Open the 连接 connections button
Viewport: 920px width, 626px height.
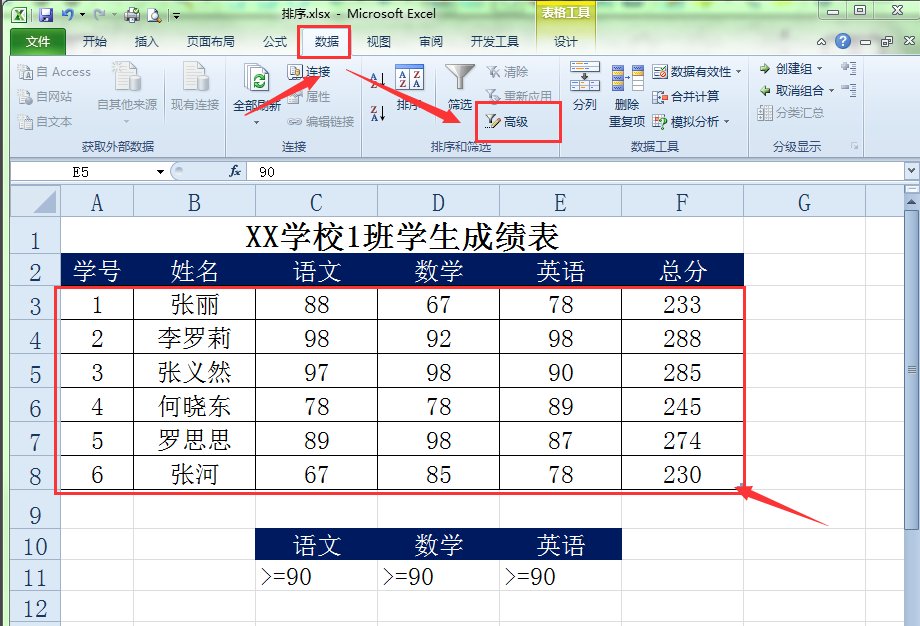[309, 72]
